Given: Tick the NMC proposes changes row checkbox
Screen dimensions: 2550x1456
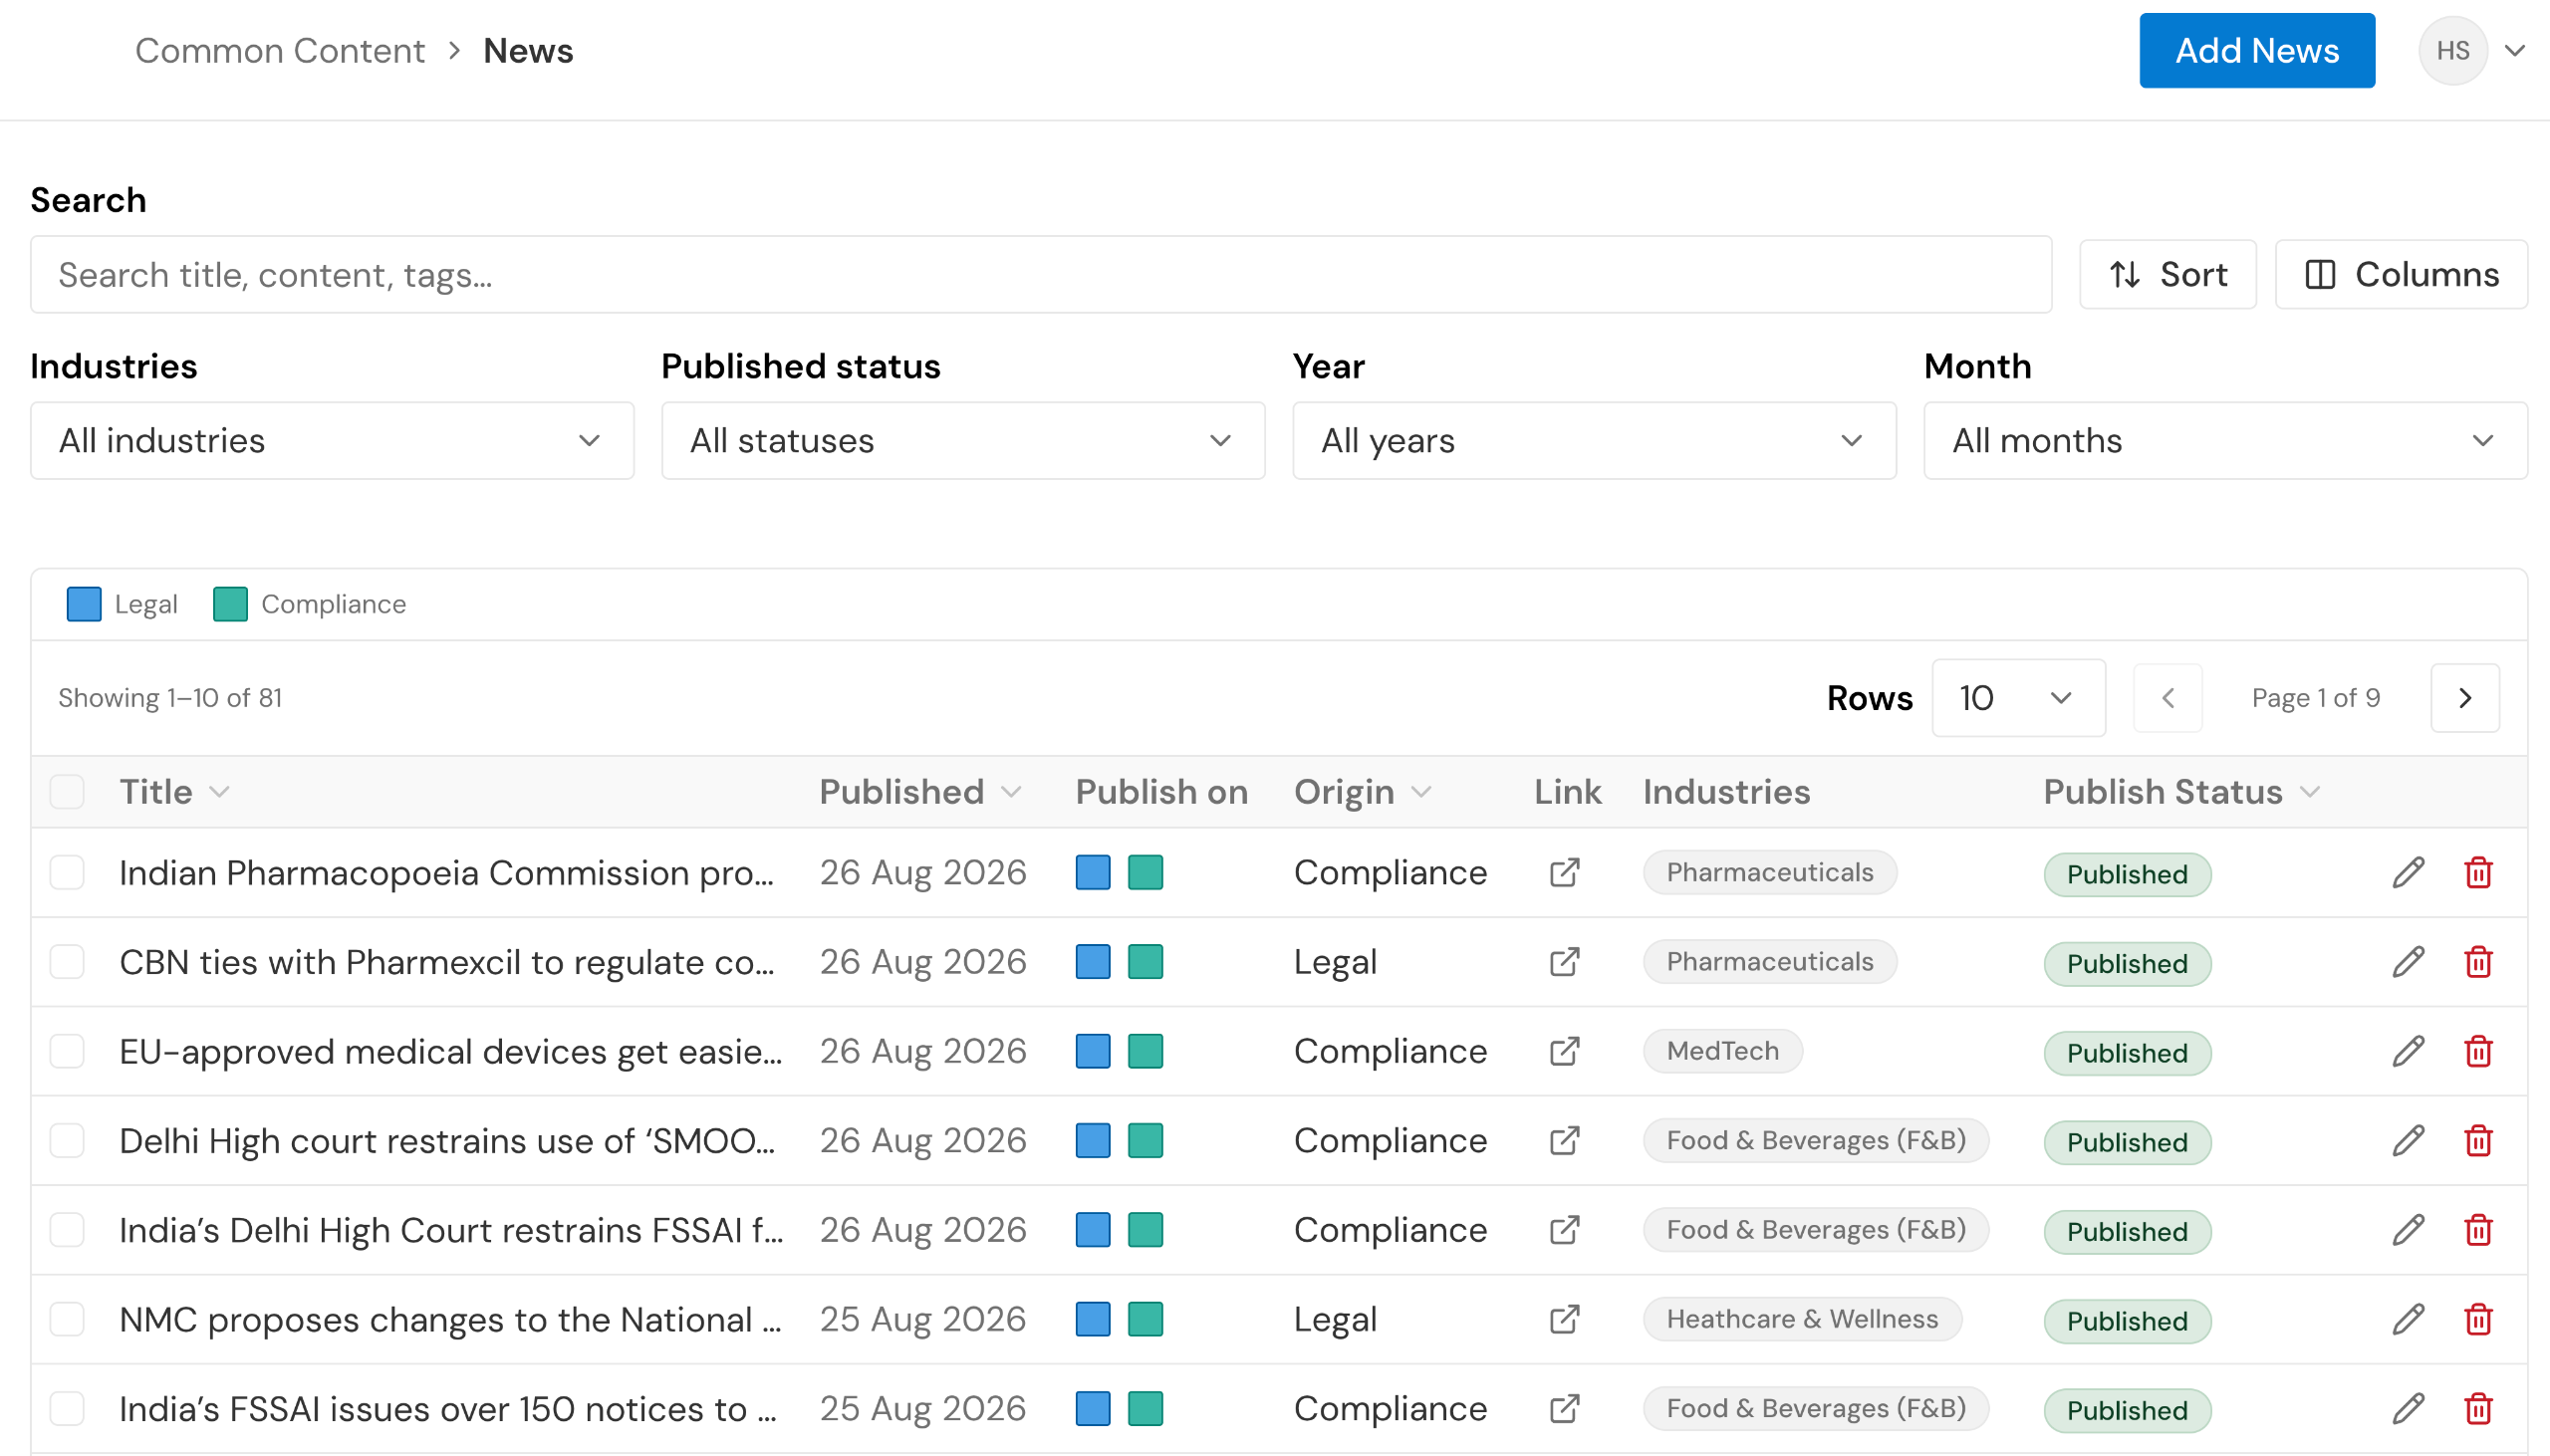Looking at the screenshot, I should (67, 1319).
